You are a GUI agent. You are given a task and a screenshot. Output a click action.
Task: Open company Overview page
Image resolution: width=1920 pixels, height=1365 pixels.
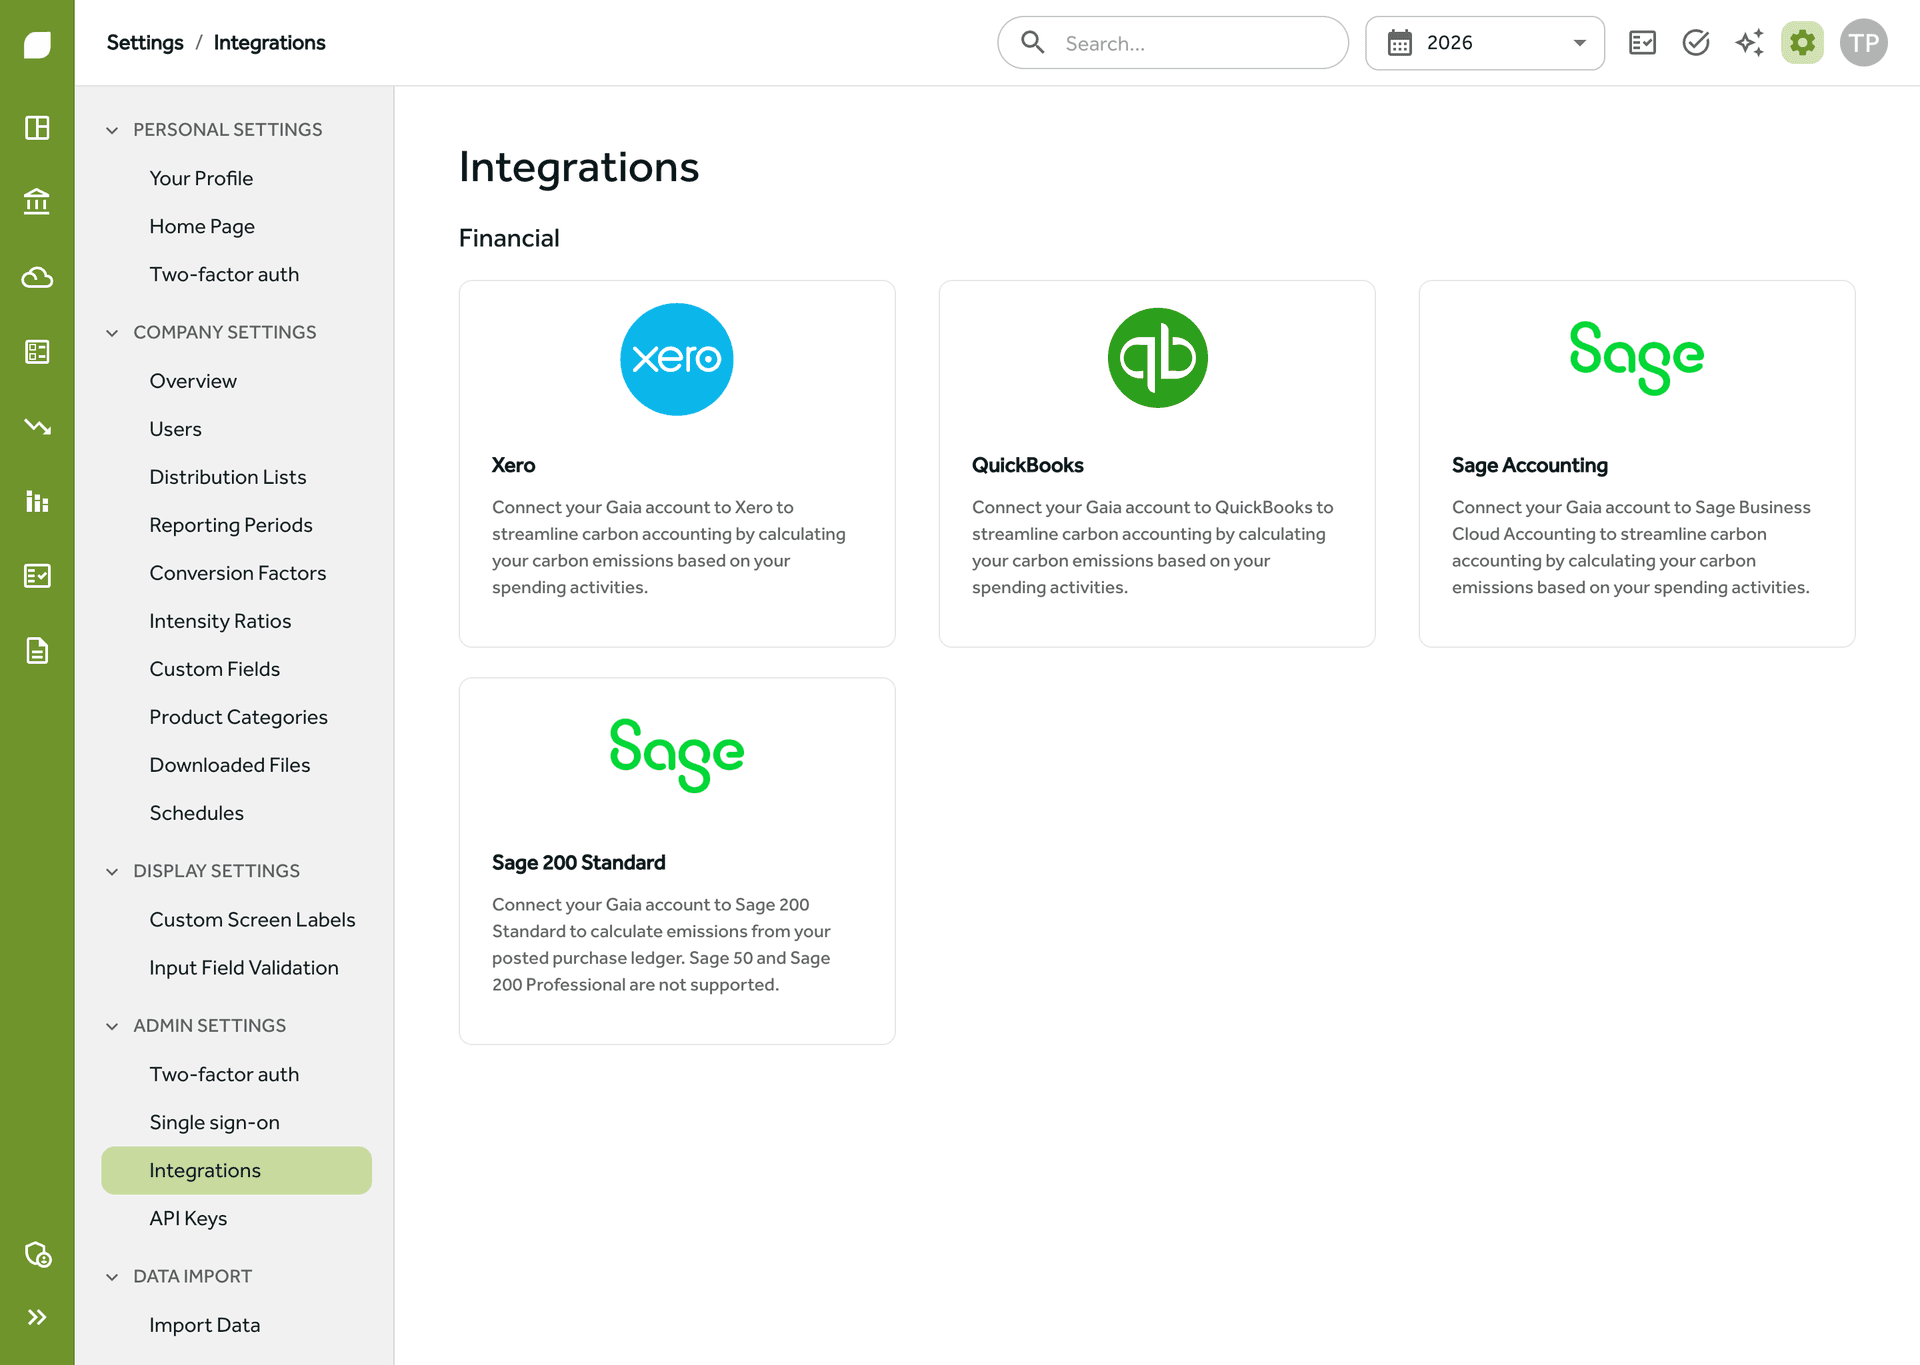point(193,381)
